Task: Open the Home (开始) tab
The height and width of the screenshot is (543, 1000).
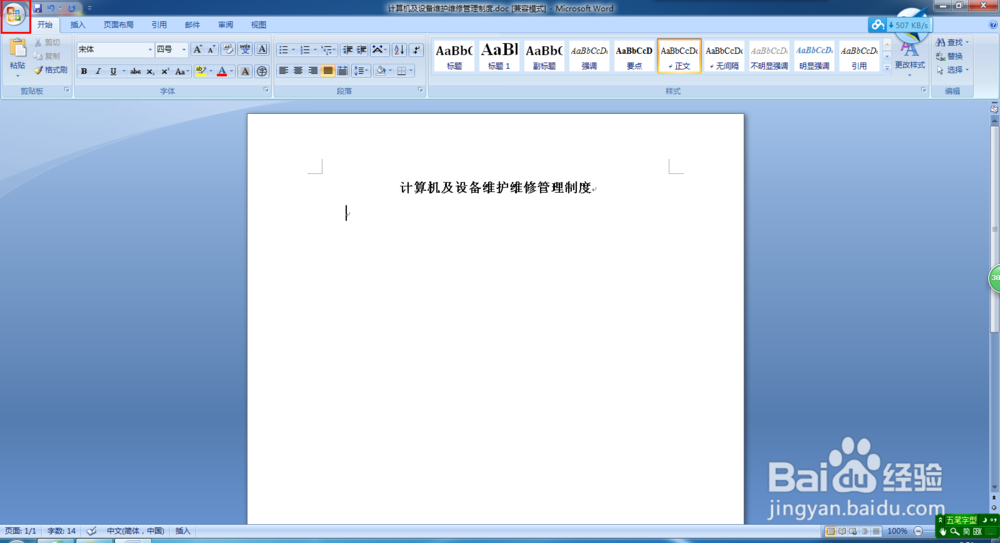Action: [x=45, y=25]
